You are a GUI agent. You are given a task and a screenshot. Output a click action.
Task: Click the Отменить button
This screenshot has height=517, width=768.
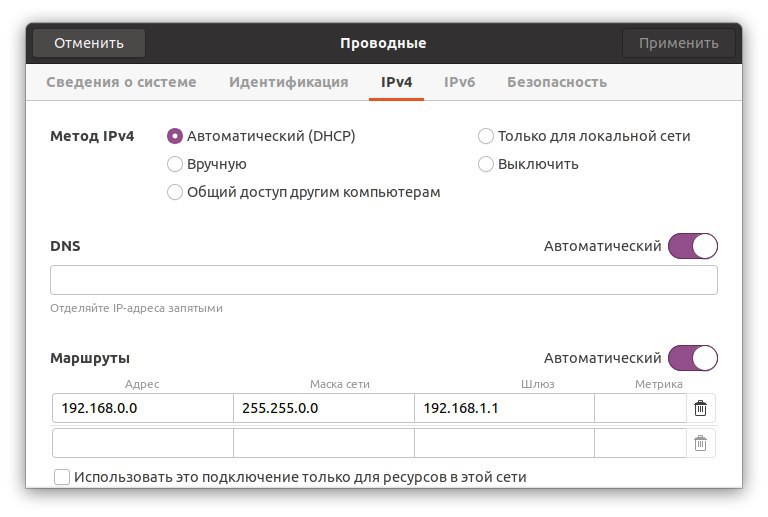click(89, 43)
